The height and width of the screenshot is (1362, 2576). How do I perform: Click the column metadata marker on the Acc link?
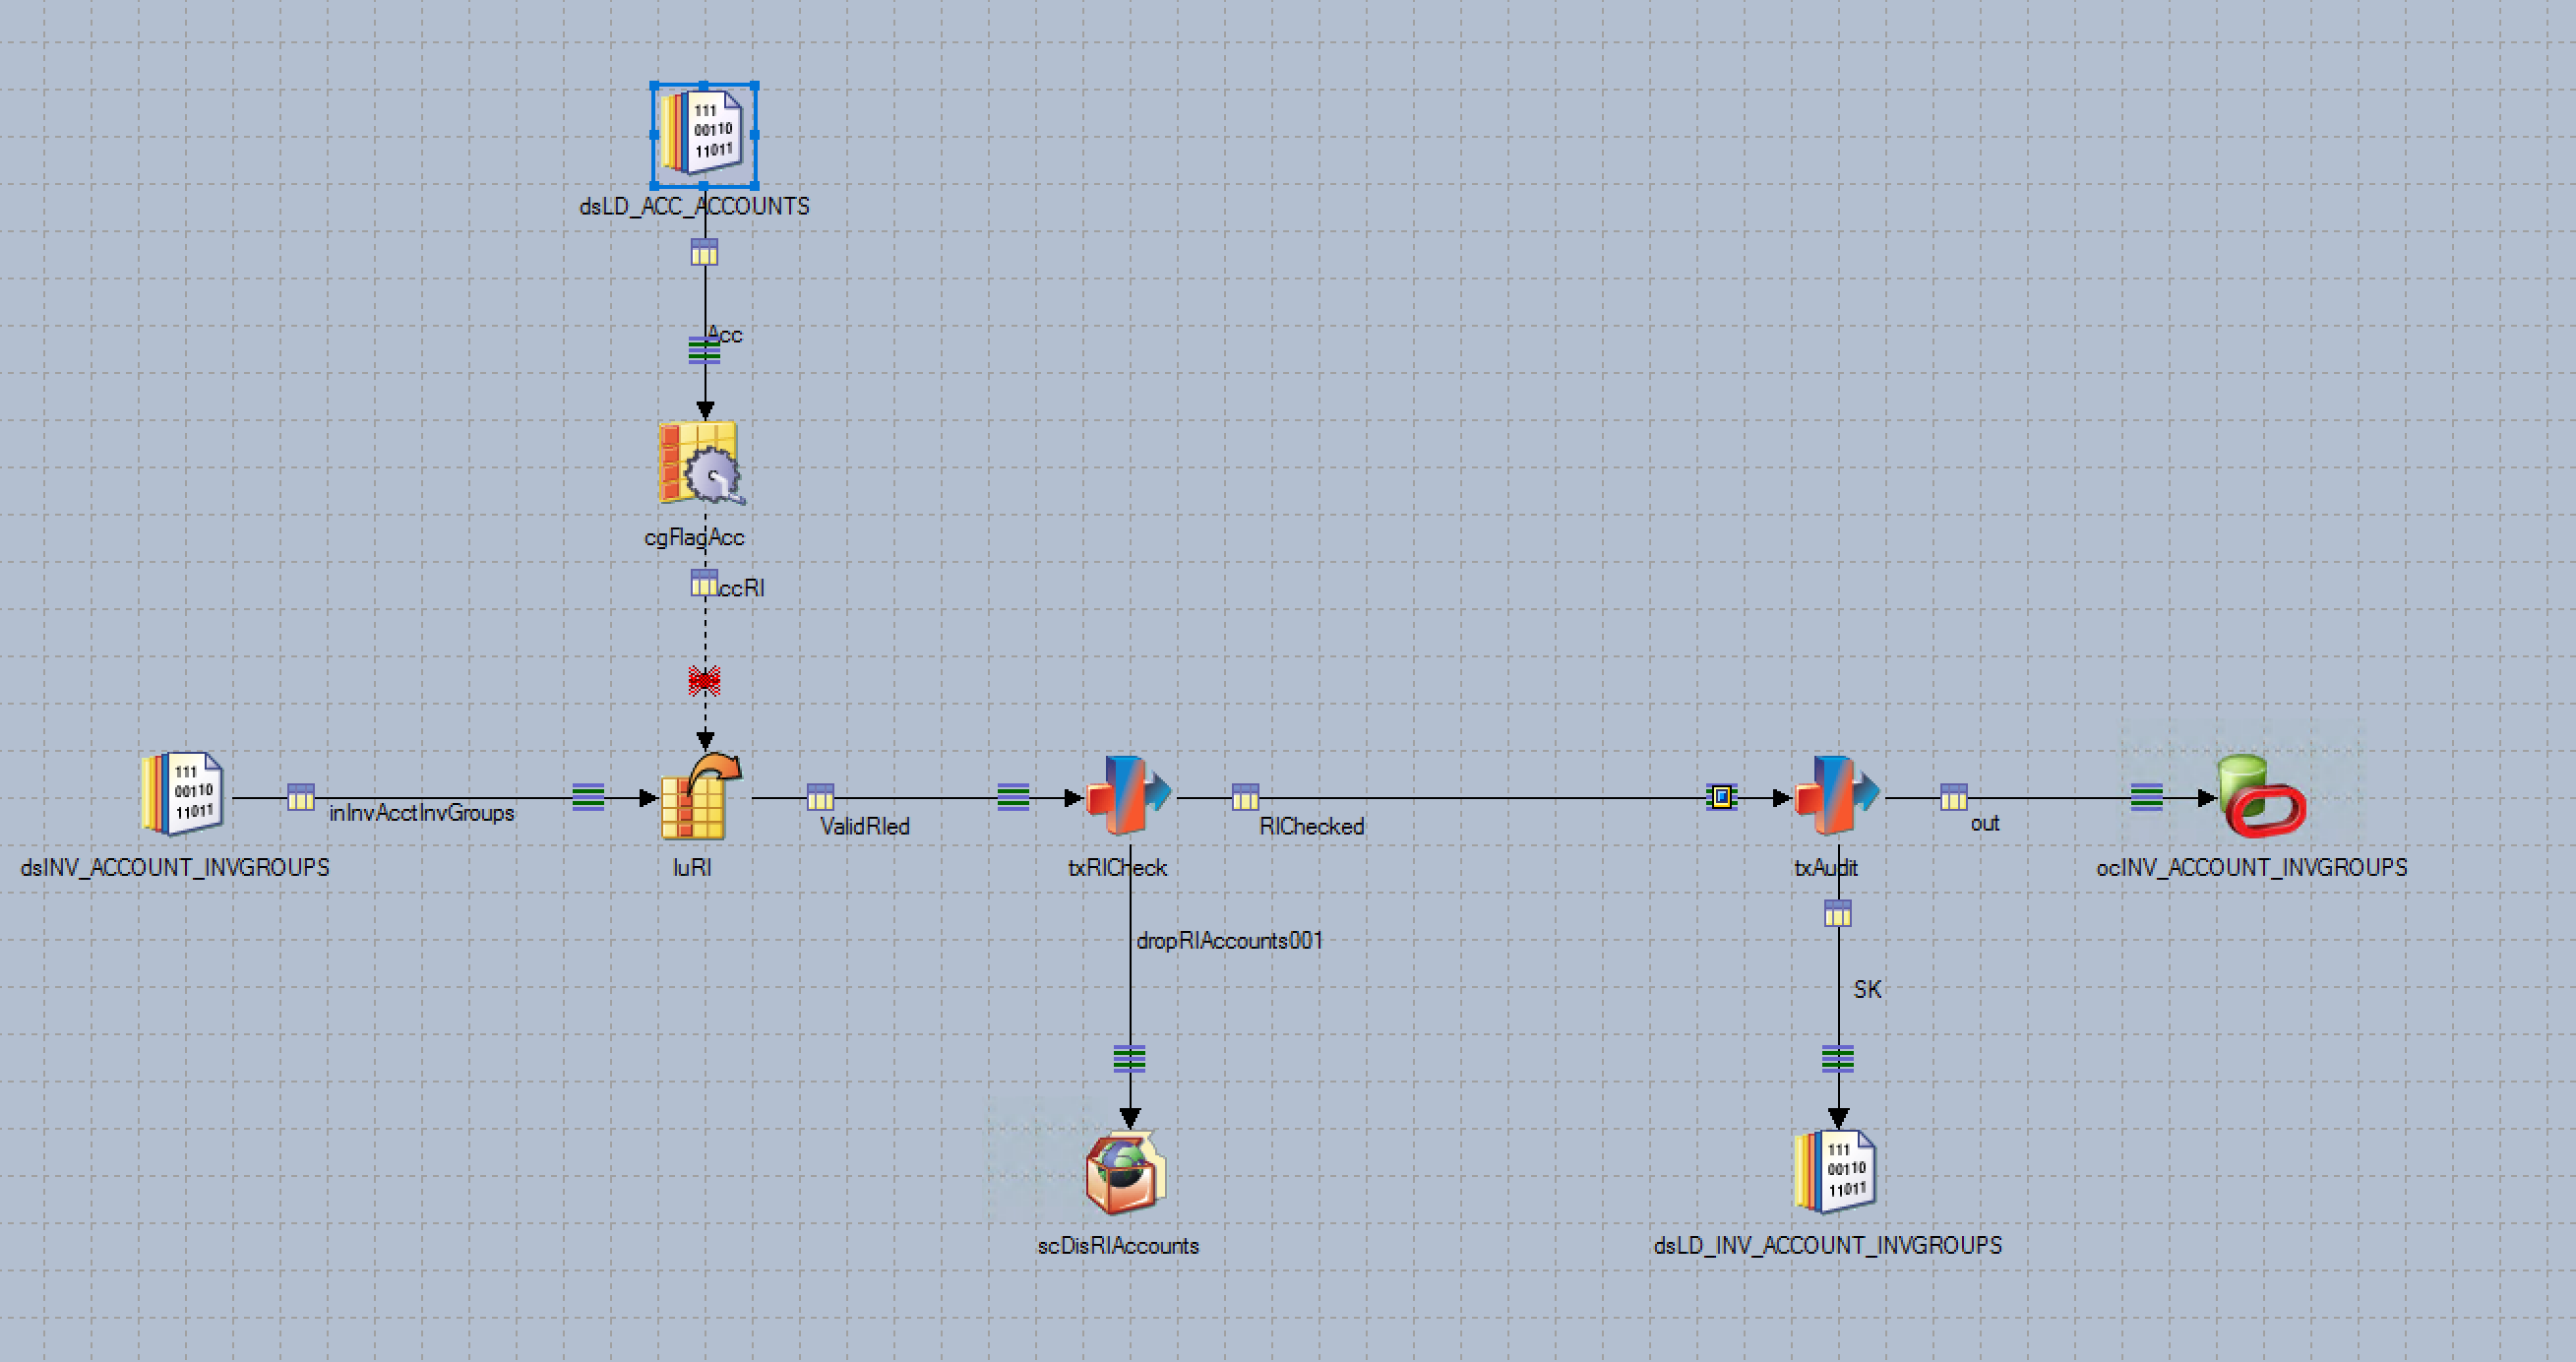point(705,252)
